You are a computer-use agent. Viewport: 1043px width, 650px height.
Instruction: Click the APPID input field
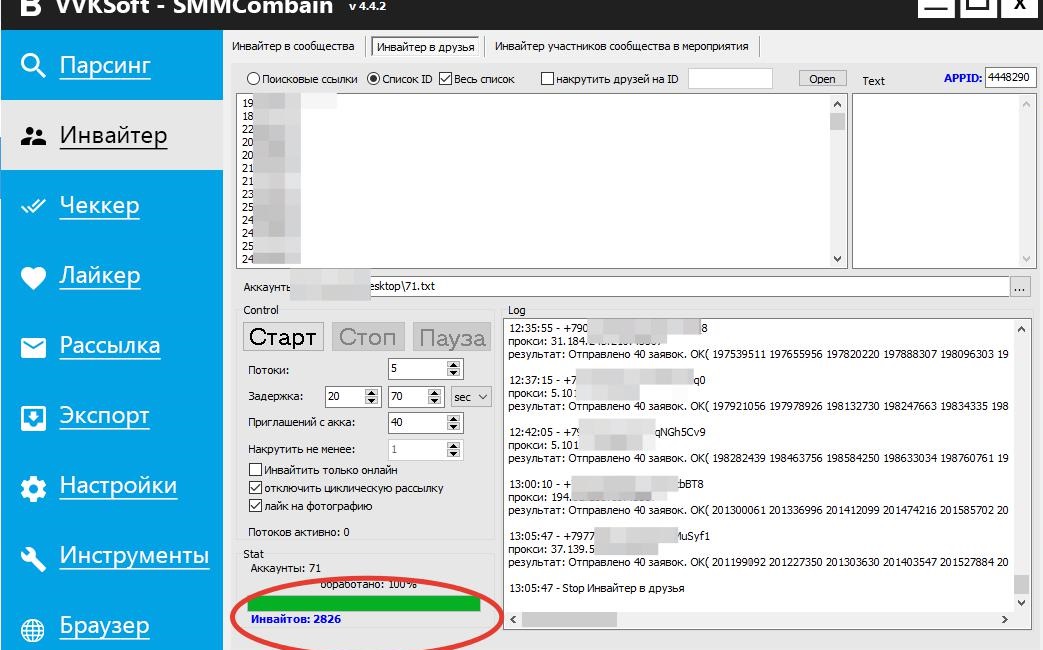[1010, 77]
